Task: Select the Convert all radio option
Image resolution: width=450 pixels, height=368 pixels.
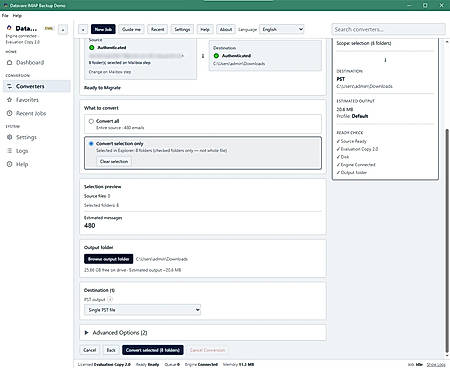Action: (91, 121)
